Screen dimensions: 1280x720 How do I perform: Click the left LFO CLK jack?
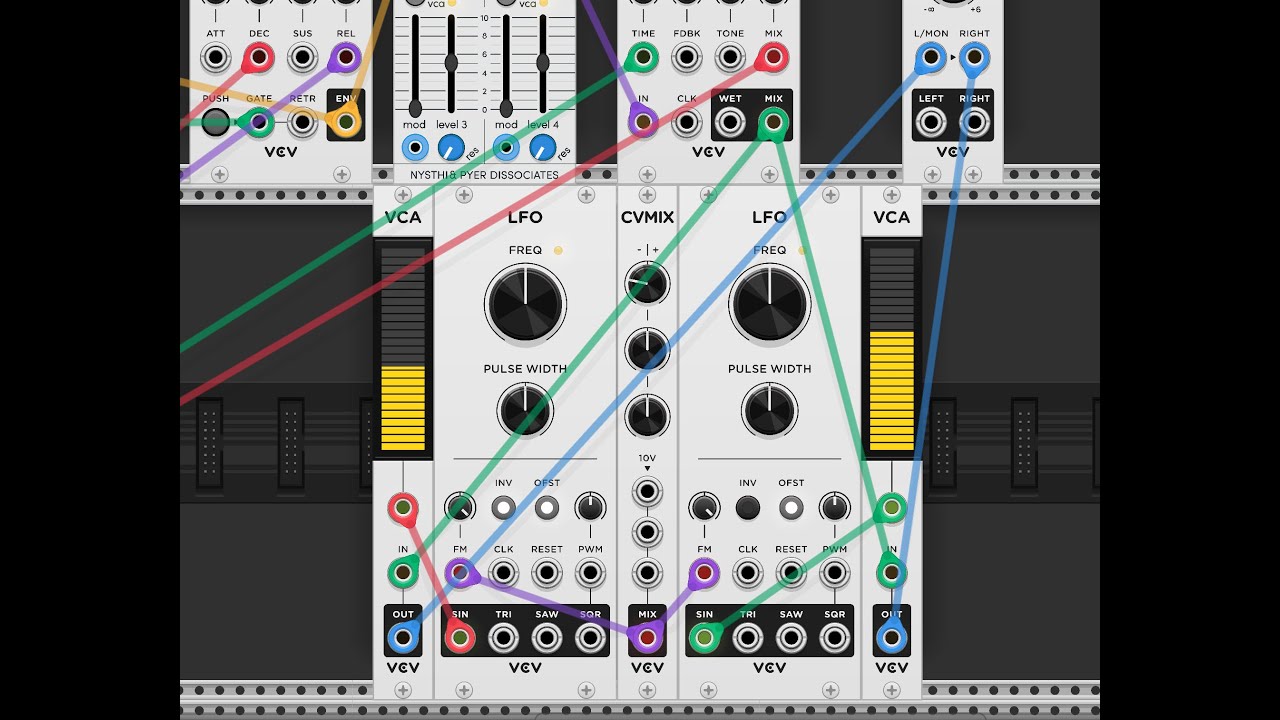click(503, 573)
